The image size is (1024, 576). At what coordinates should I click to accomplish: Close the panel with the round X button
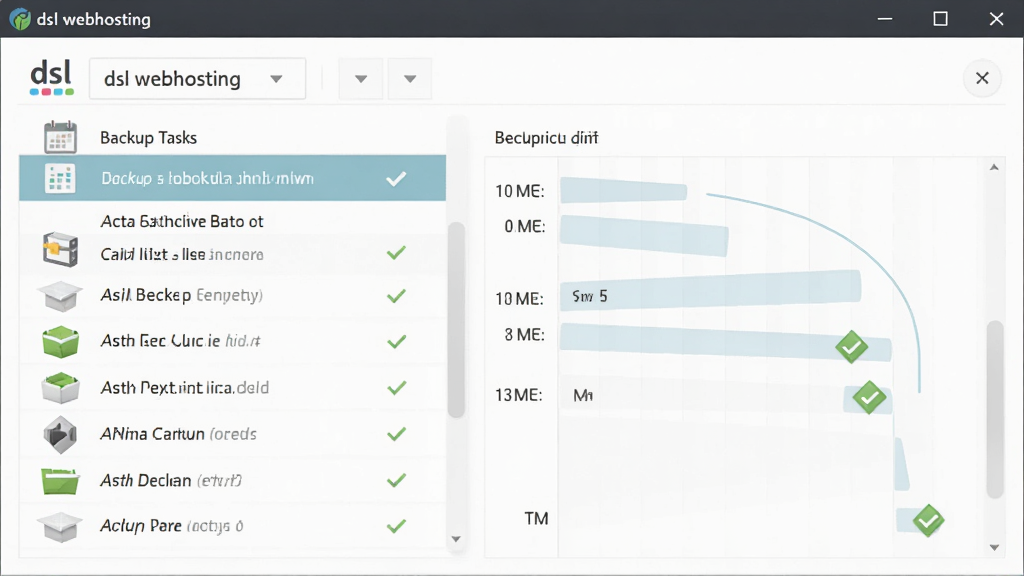[982, 78]
